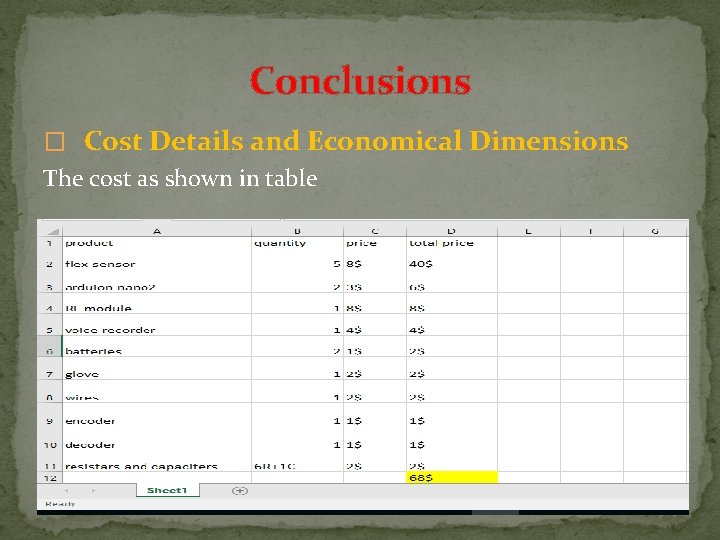Click 'Cost Details and Economical Dimensions' heading
Viewport: 720px width, 540px height.
point(356,141)
